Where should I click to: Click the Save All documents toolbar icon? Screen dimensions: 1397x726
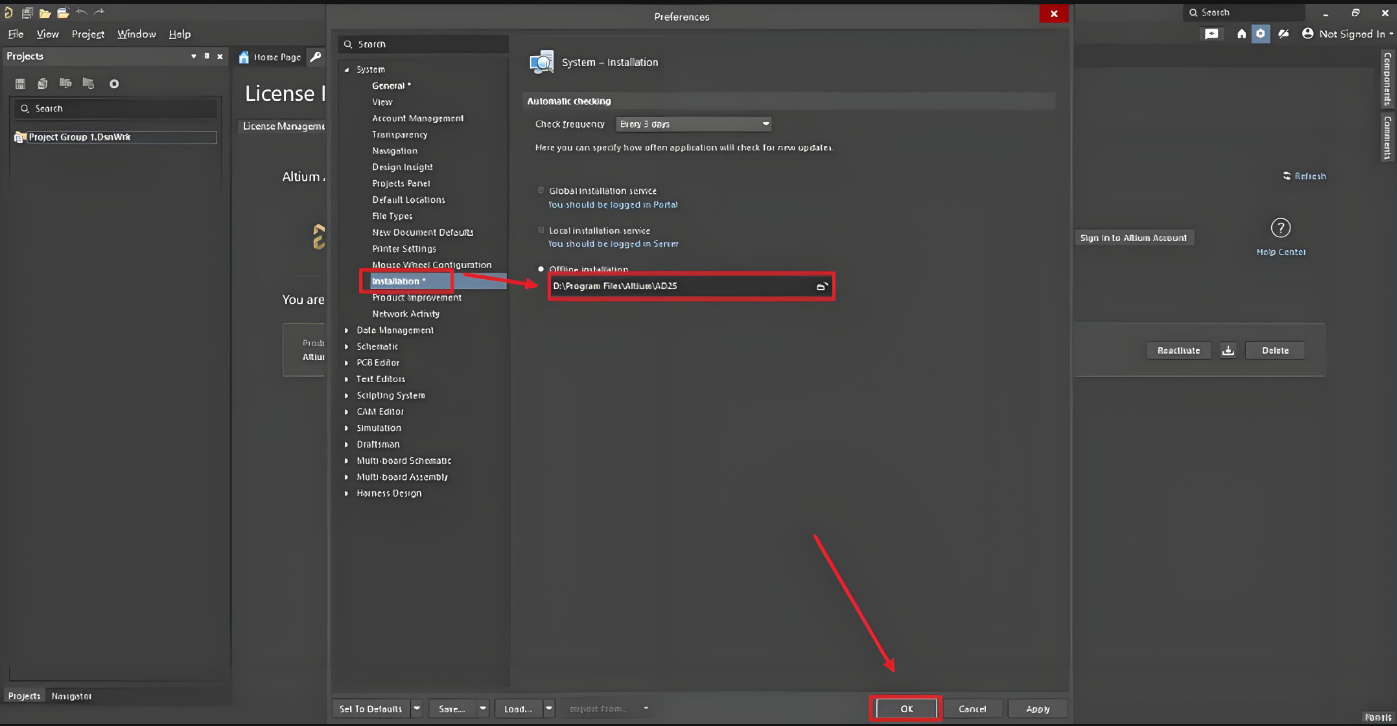27,13
